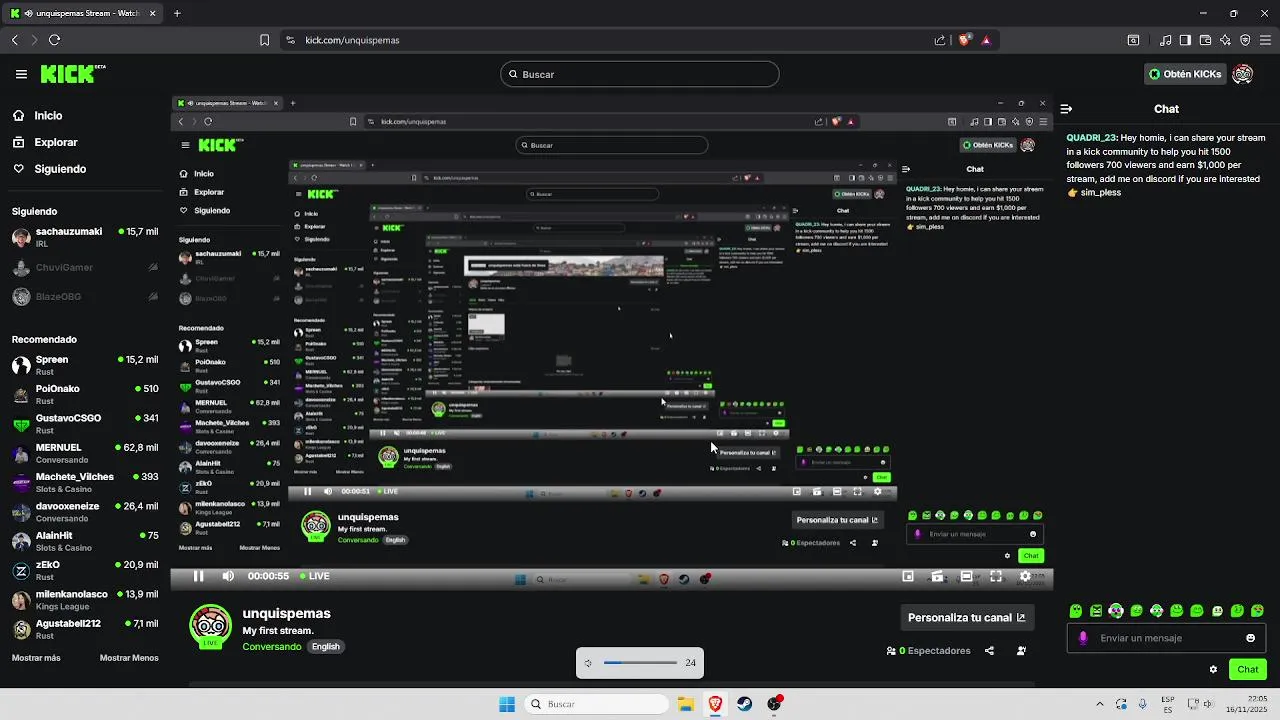Open the Brave Shields lion icon
This screenshot has width=1280, height=720.
pyautogui.click(x=964, y=40)
